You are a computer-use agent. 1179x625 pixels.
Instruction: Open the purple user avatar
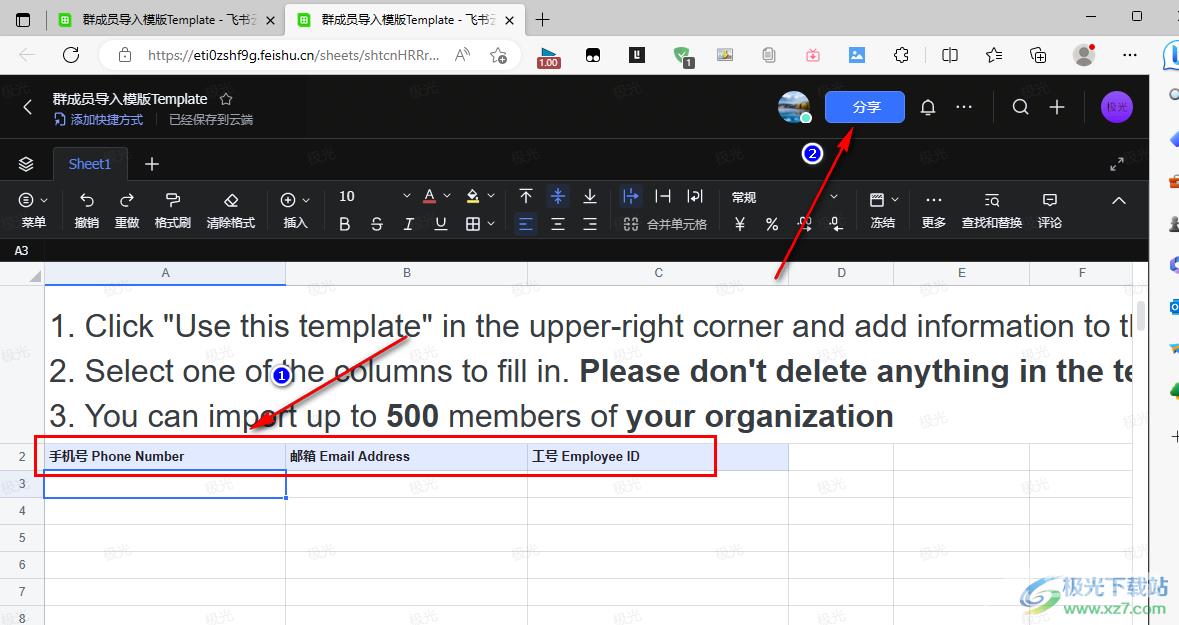tap(1117, 107)
